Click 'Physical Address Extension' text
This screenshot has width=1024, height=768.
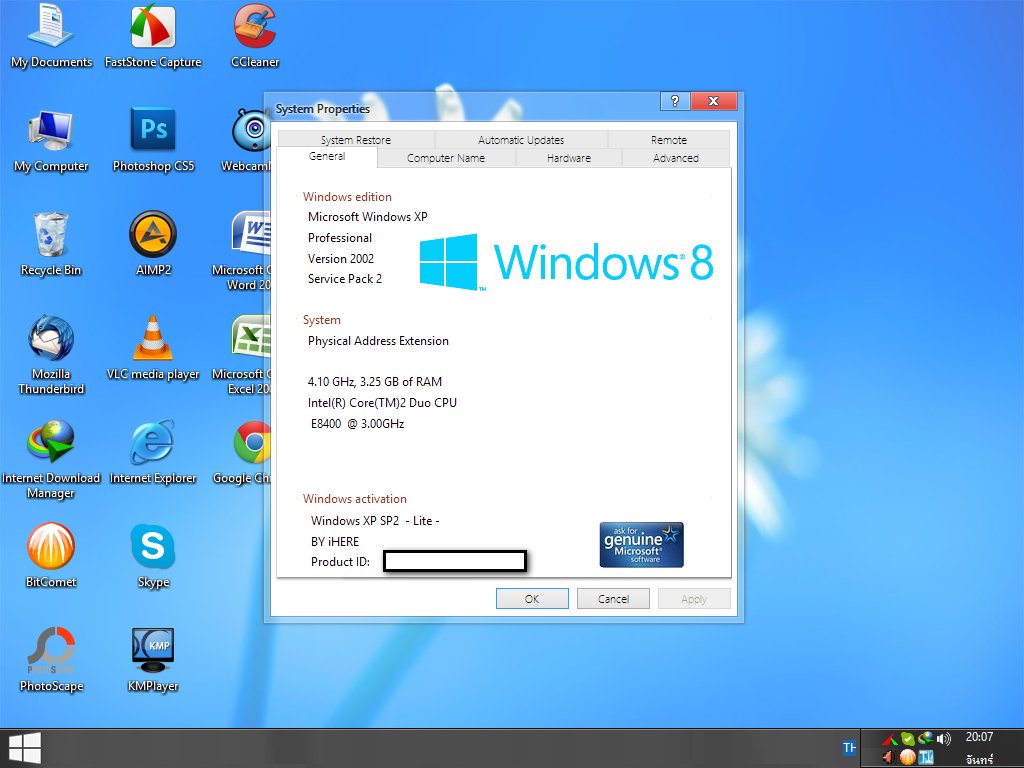click(x=378, y=341)
